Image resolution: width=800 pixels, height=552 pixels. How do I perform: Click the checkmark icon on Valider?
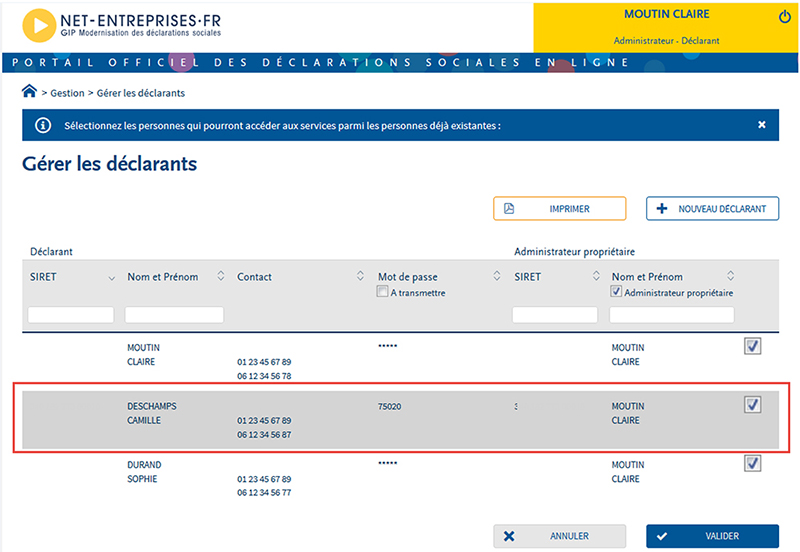point(662,536)
